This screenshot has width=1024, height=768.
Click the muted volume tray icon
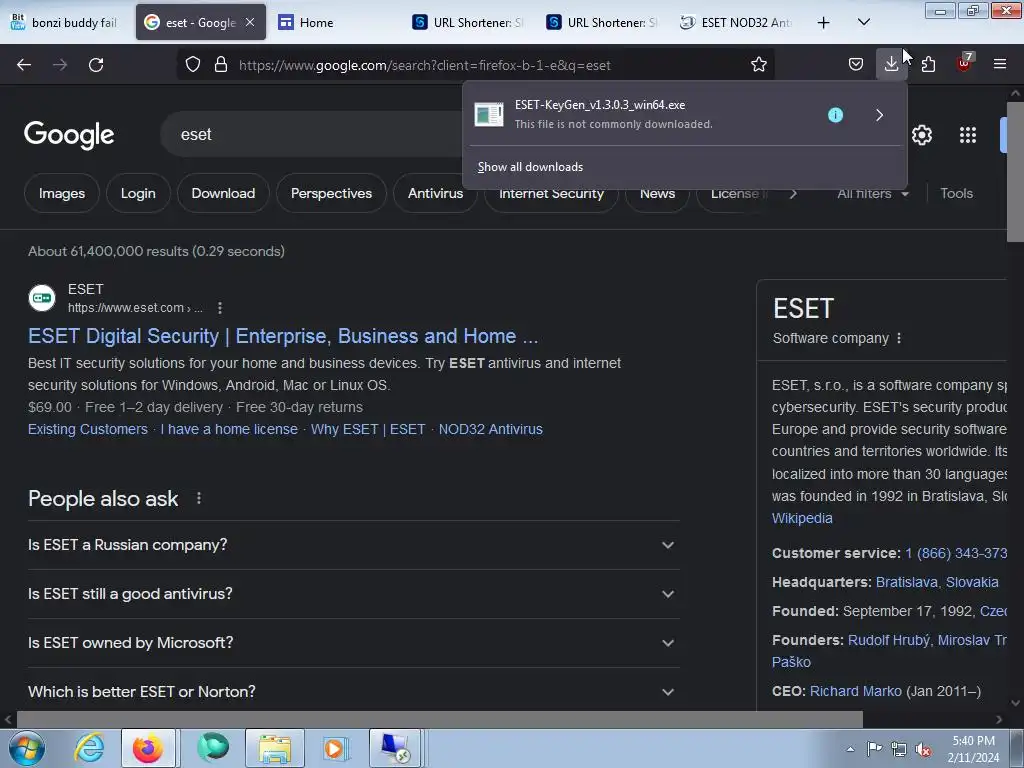point(923,750)
